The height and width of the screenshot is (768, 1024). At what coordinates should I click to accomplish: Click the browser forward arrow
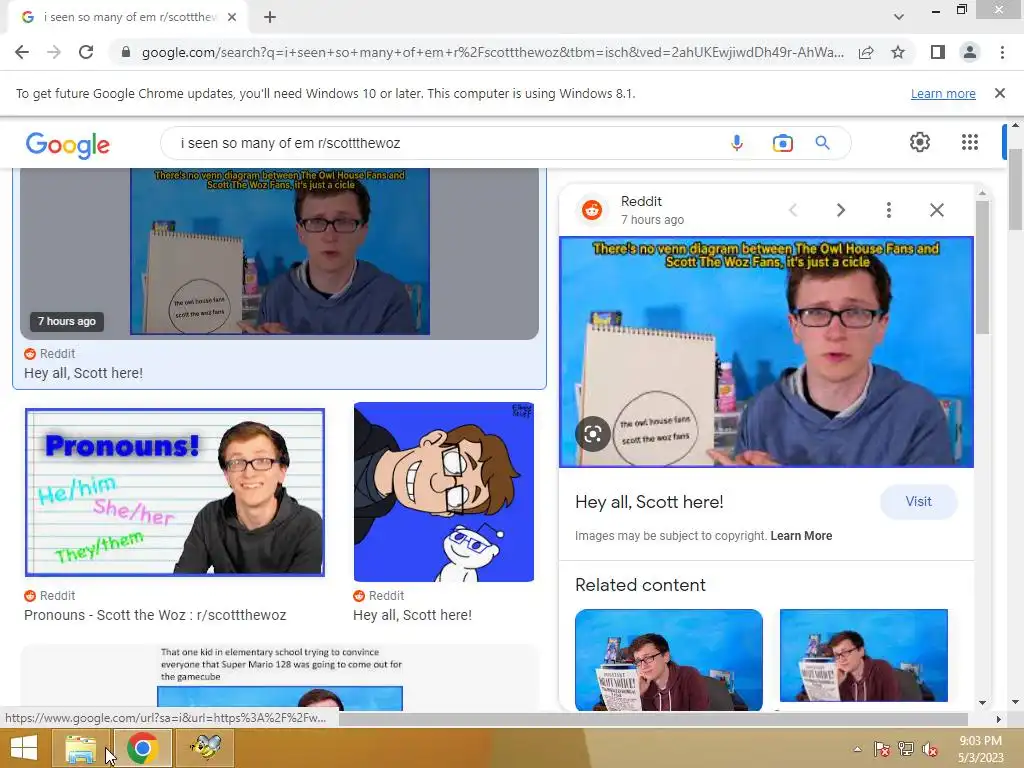[54, 52]
